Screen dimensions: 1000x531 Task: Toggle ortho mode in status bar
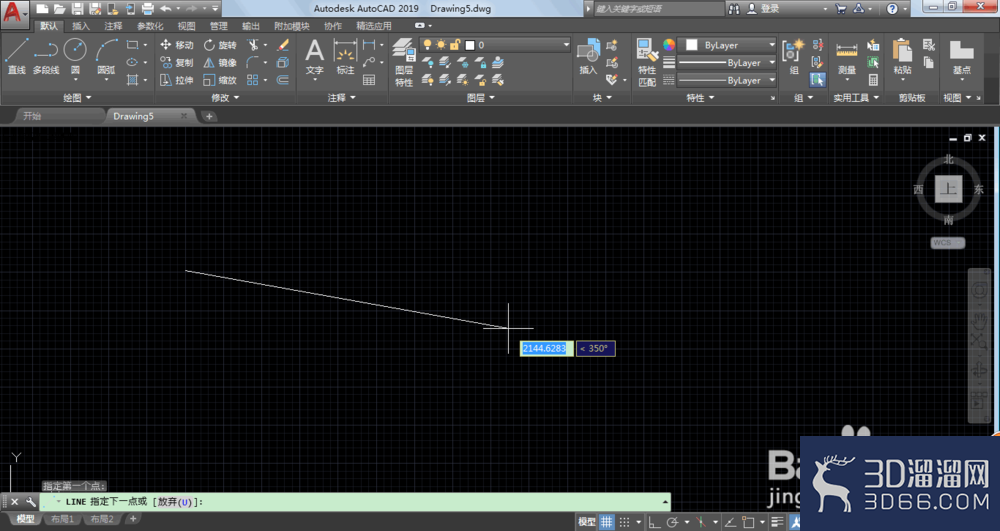coord(654,522)
